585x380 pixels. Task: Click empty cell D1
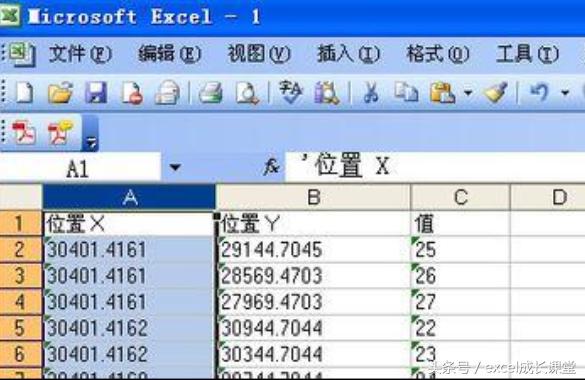548,224
